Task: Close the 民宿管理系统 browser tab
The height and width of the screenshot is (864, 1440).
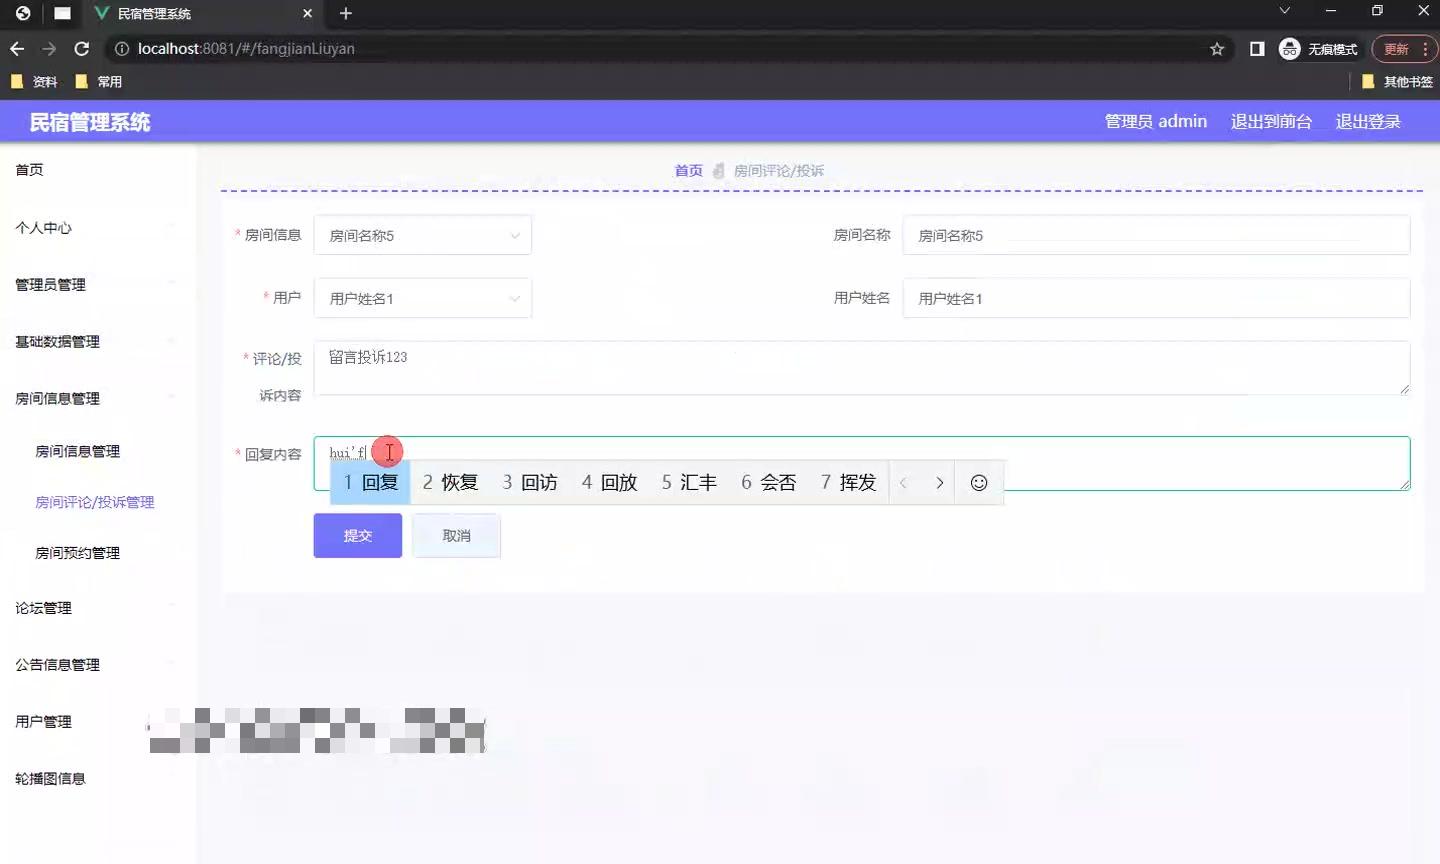Action: [307, 13]
